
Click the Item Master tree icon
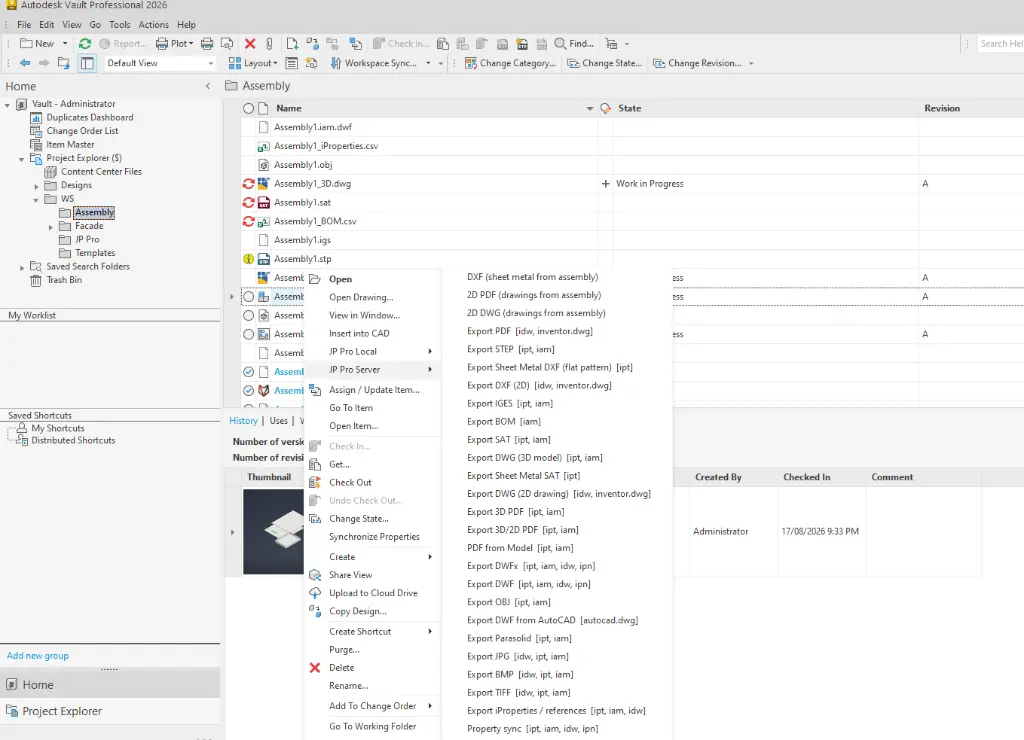(37, 144)
